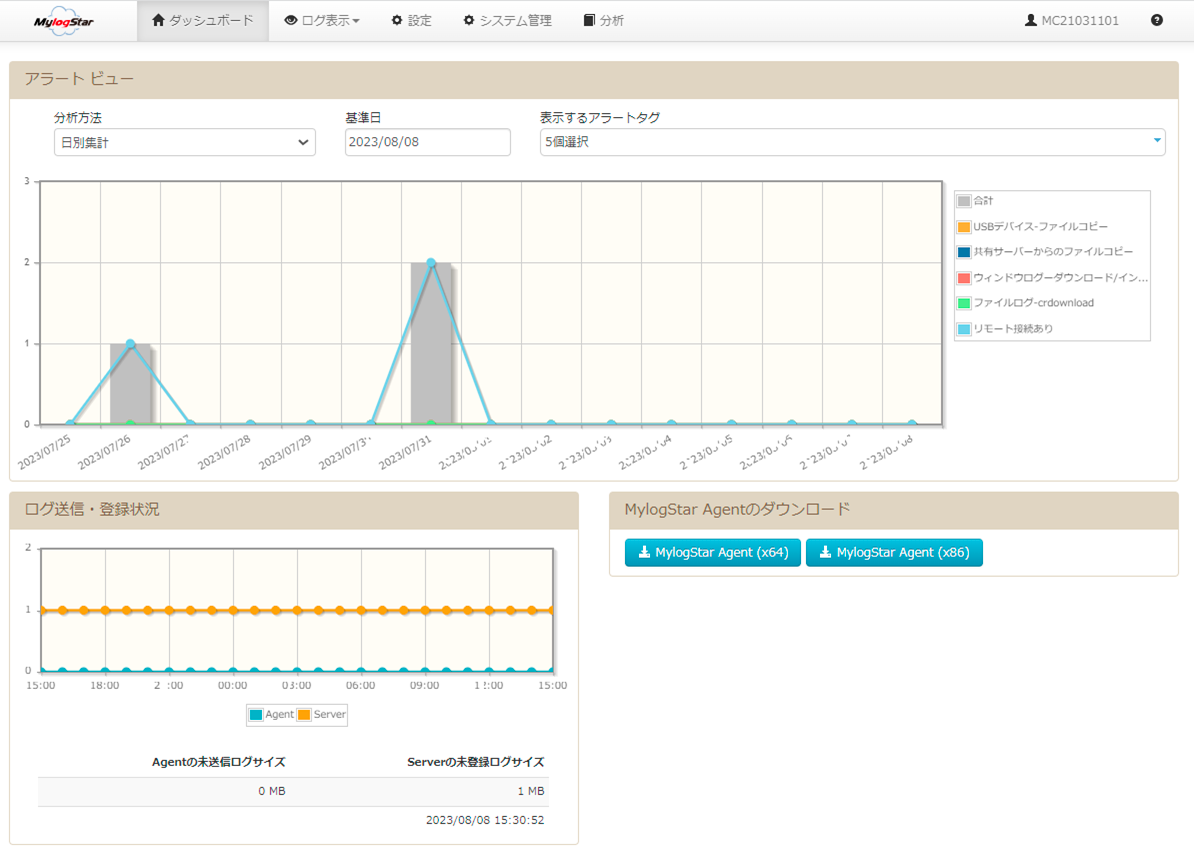Click the 基準日 date field

tap(428, 142)
